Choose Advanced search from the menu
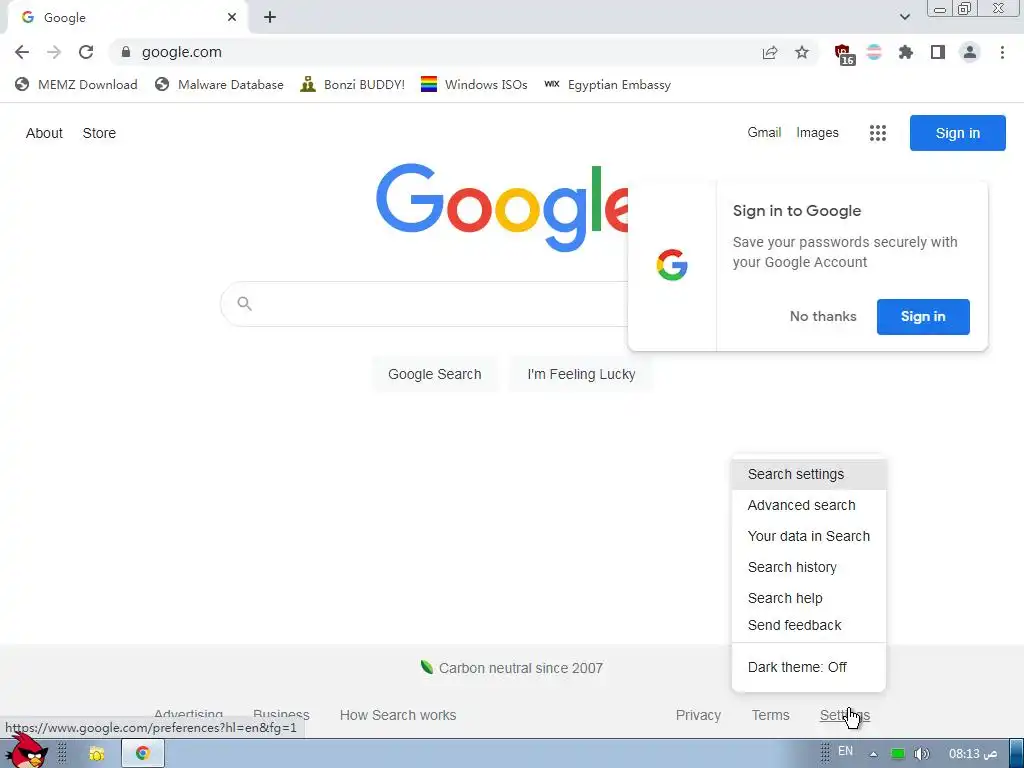 pos(808,505)
